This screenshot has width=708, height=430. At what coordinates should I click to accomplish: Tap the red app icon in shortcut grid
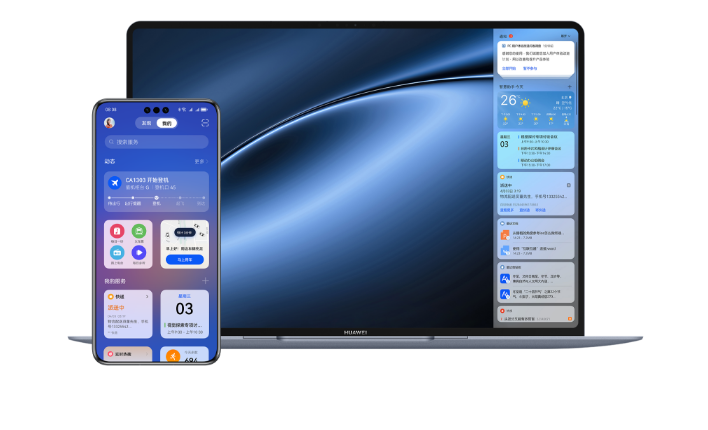[x=117, y=231]
